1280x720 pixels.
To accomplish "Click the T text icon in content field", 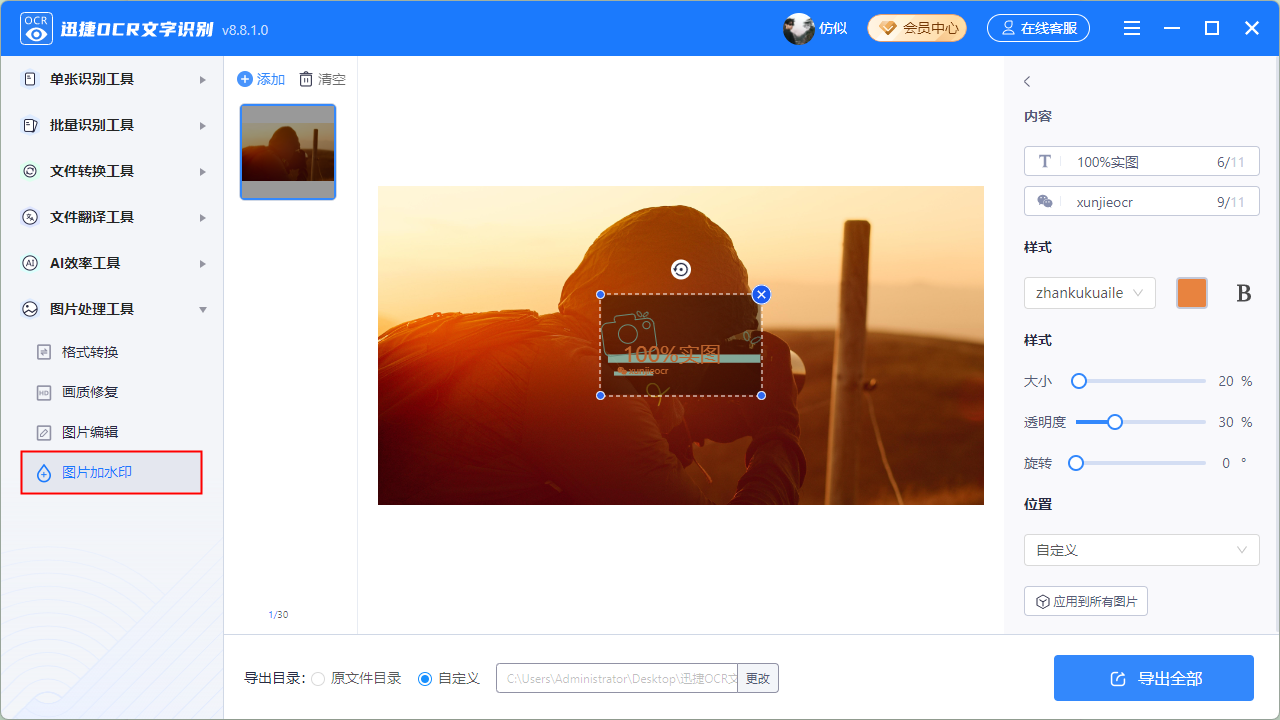I will [1045, 162].
